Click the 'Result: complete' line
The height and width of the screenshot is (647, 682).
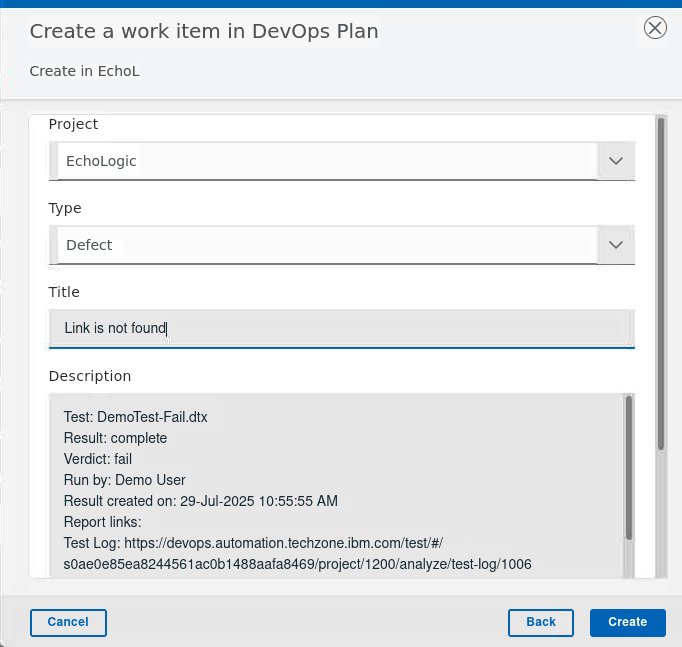click(115, 438)
